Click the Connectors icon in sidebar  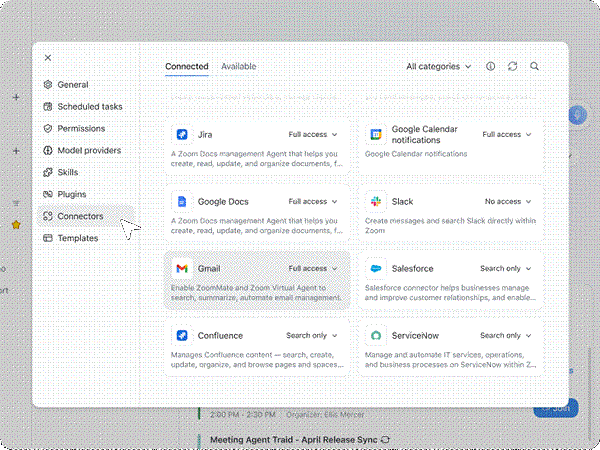coord(48,216)
